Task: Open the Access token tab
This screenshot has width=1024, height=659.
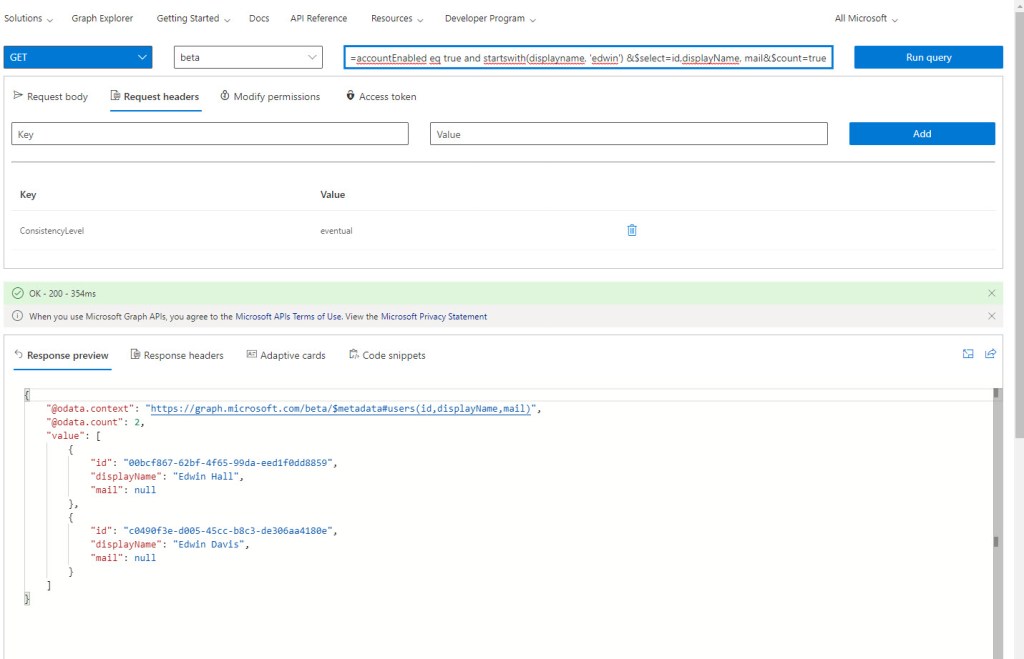Action: tap(381, 97)
